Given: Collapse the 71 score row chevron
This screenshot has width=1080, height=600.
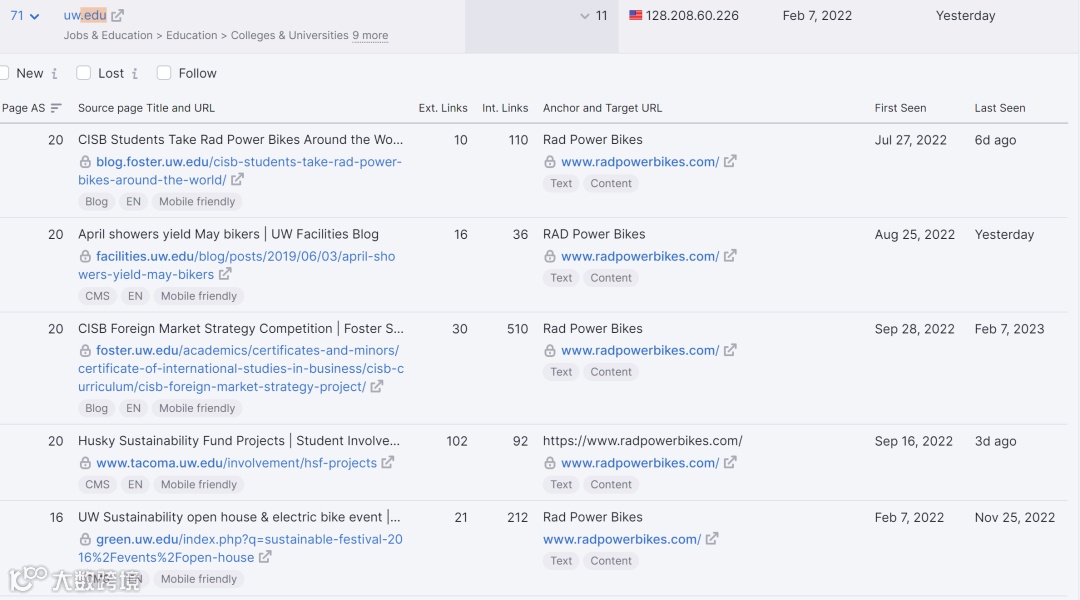Looking at the screenshot, I should pos(35,16).
